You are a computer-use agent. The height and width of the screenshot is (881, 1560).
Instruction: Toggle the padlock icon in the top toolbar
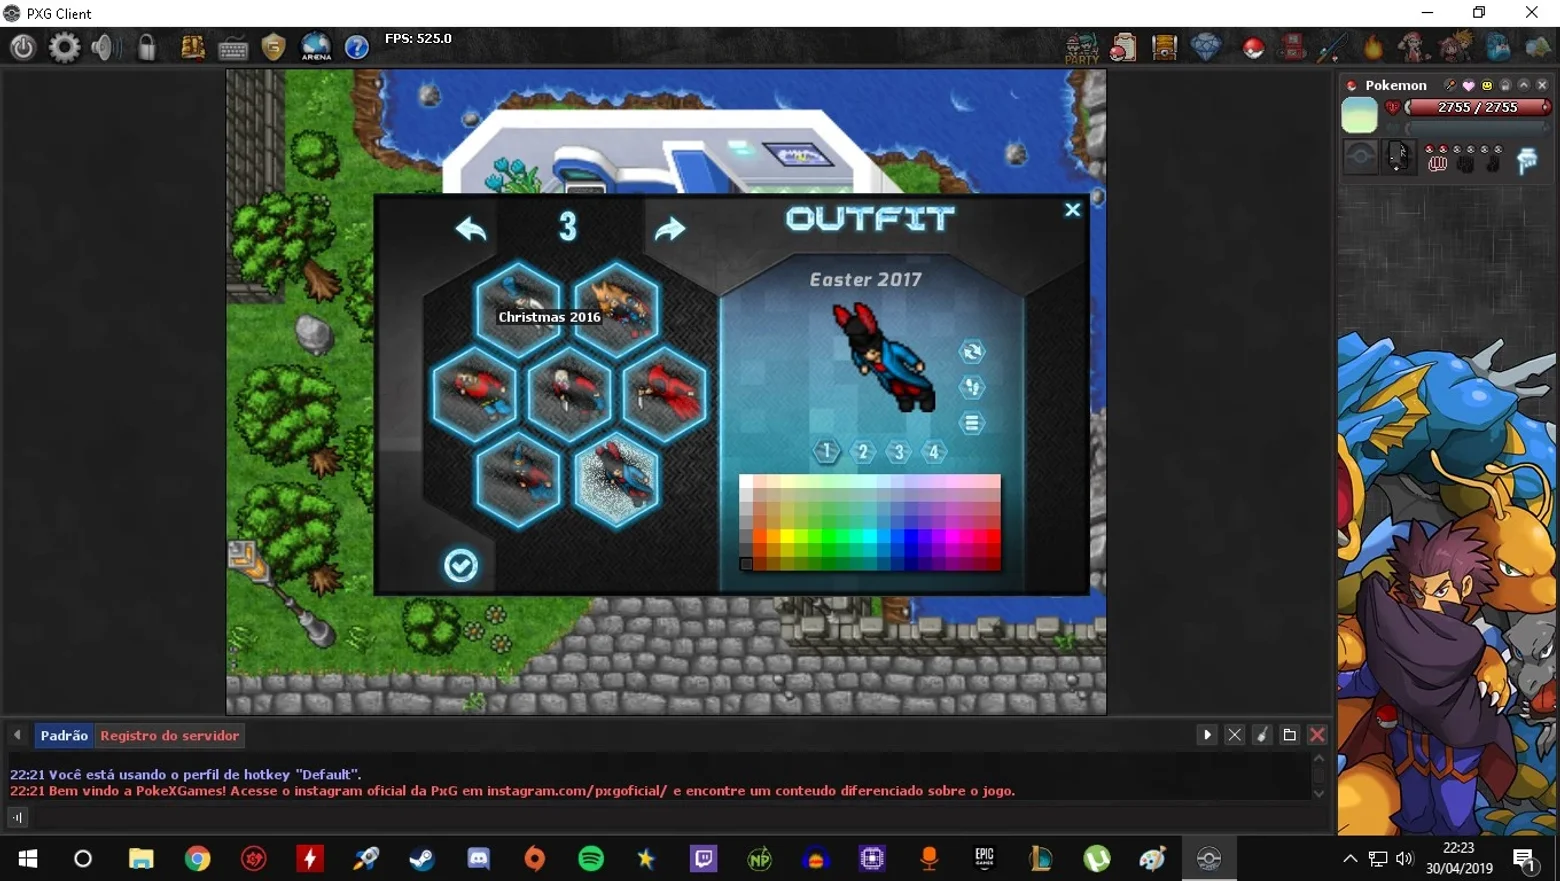147,47
